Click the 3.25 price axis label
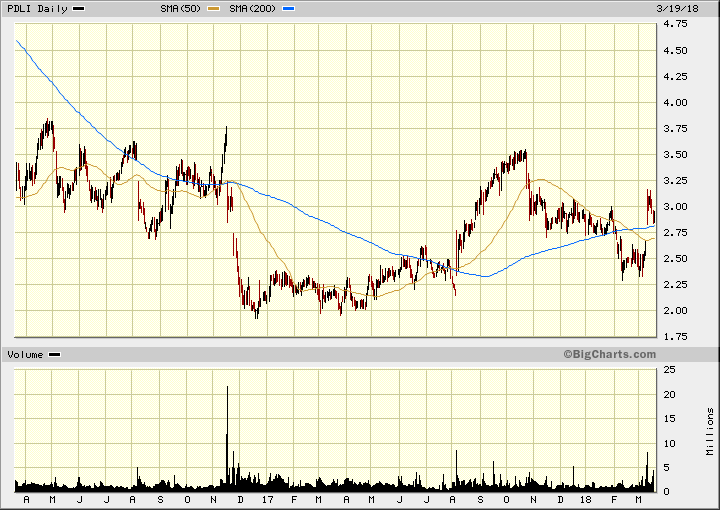The width and height of the screenshot is (720, 510). (x=675, y=181)
